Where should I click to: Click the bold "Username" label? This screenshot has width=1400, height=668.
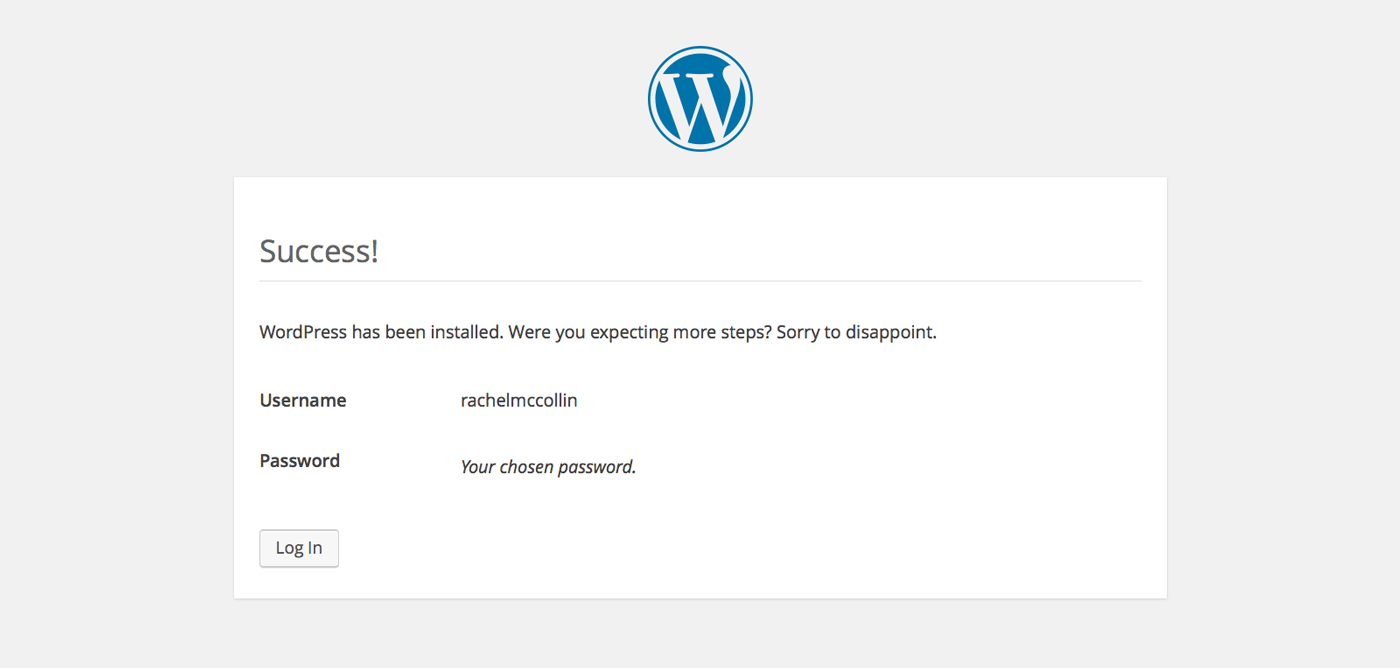click(302, 400)
